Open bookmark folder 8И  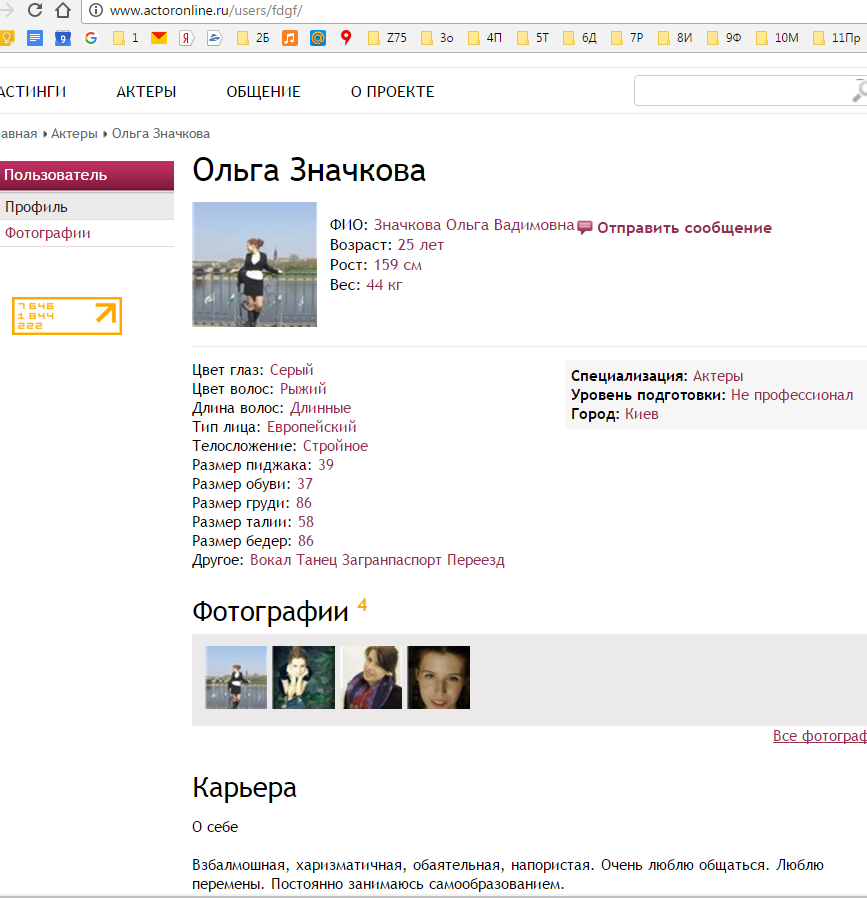675,38
